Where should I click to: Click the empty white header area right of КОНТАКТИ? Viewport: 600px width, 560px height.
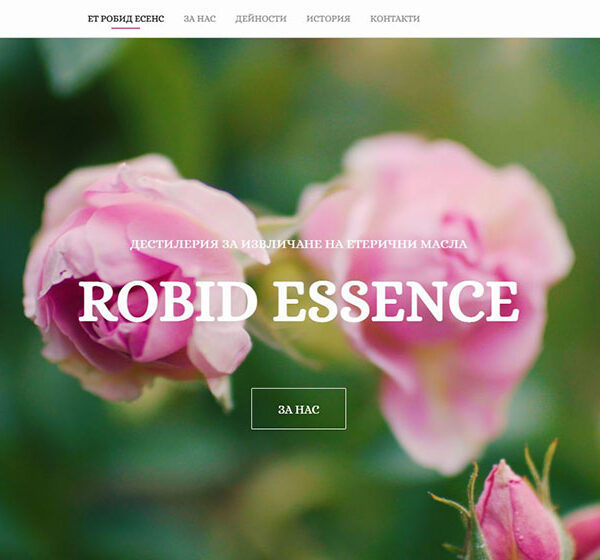(509, 18)
